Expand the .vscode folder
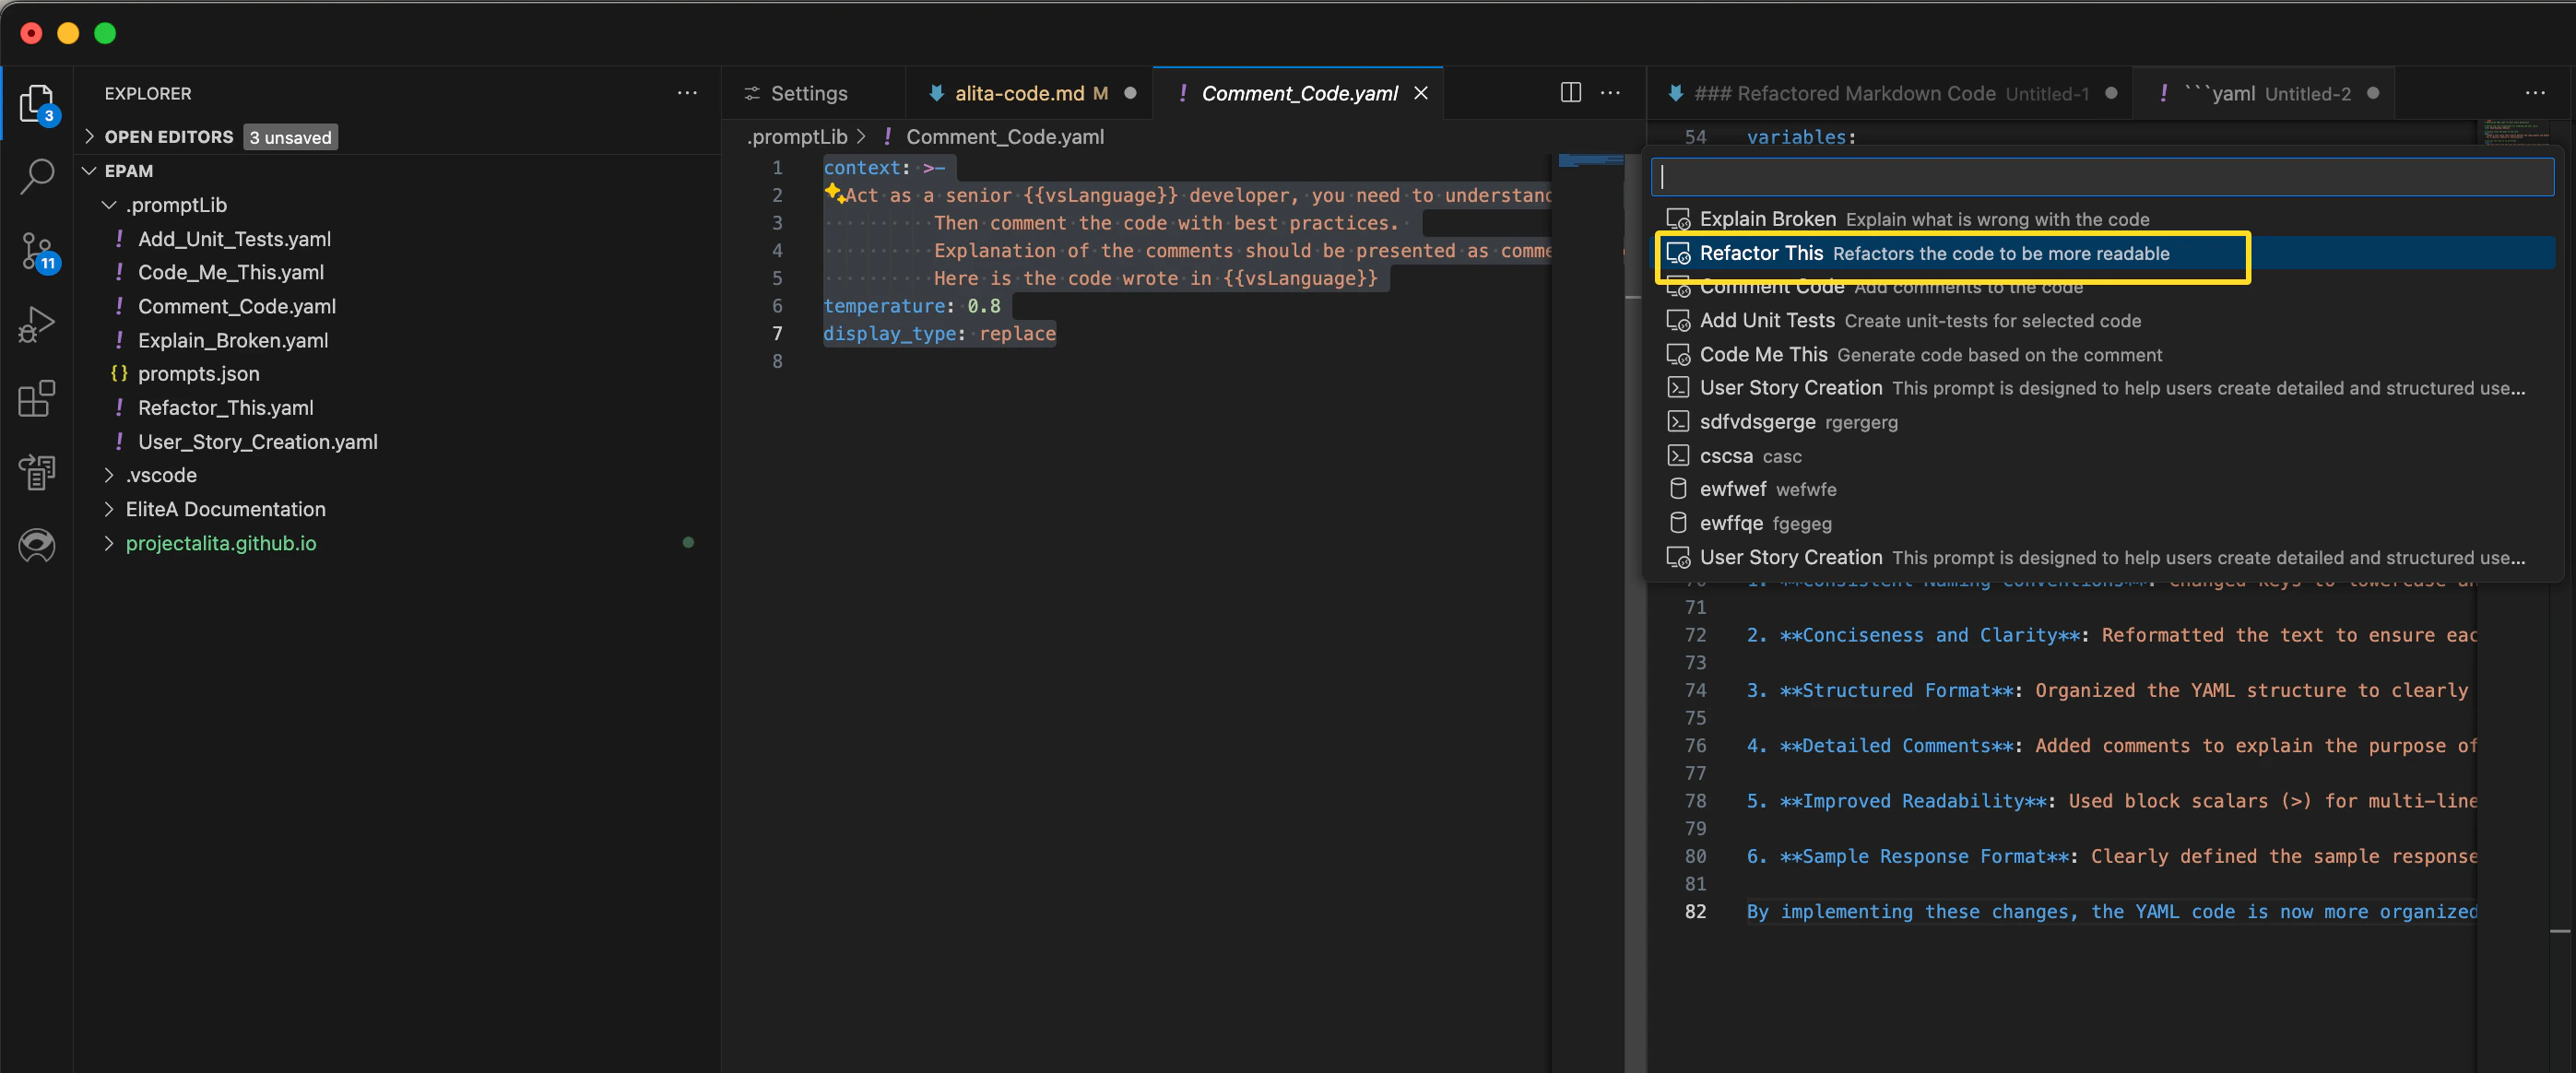 [109, 475]
